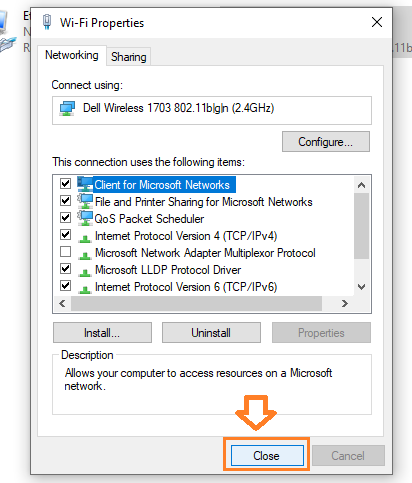412x483 pixels.
Task: Enable Microsoft Network Adapter Multiplexor Protocol checkbox
Action: coord(66,251)
